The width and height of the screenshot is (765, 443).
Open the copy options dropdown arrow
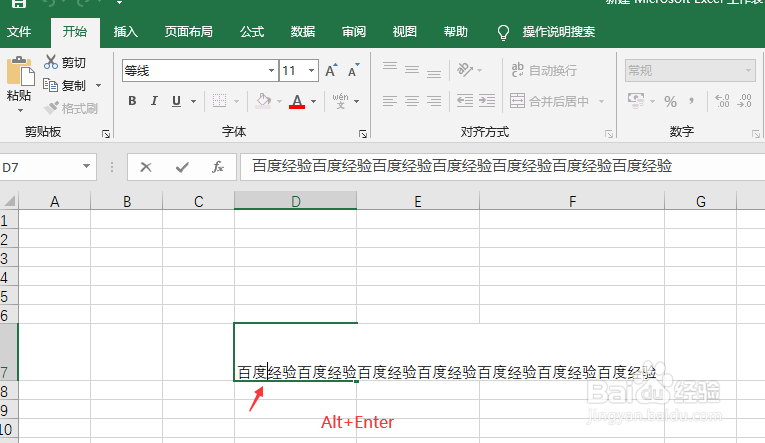click(x=99, y=85)
